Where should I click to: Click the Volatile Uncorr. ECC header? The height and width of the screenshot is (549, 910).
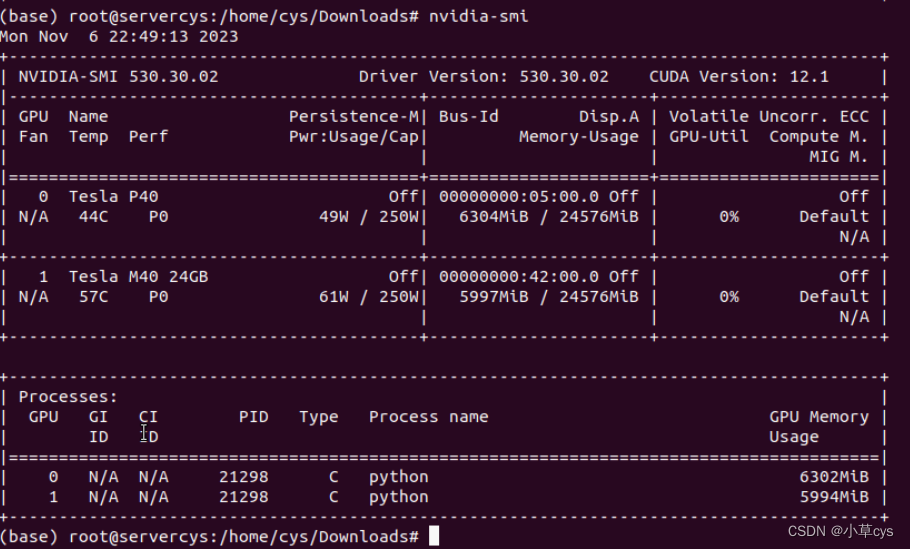(x=769, y=117)
